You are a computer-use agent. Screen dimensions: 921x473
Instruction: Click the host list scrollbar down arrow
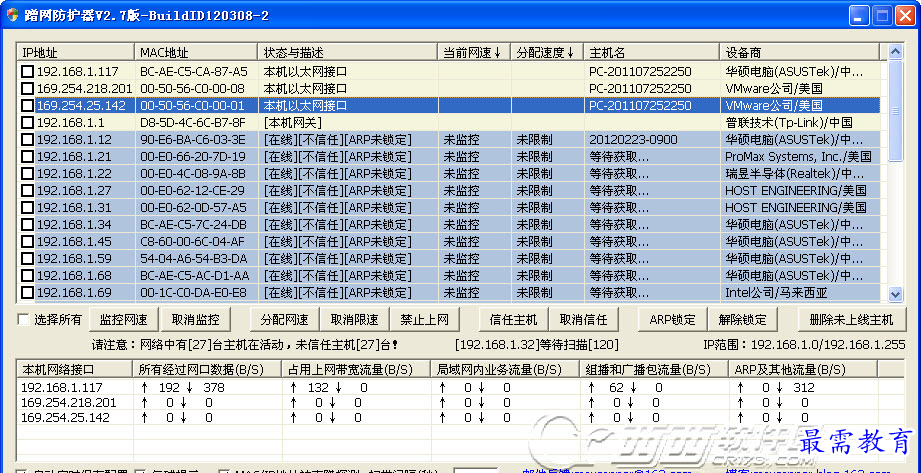(x=894, y=294)
